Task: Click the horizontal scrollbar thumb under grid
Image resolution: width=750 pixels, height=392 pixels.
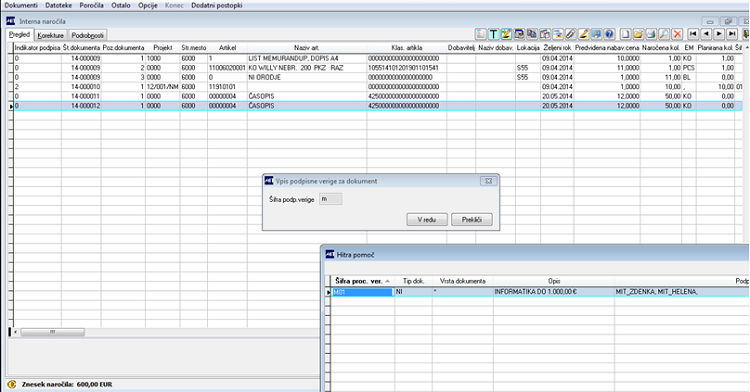Action: [x=53, y=332]
